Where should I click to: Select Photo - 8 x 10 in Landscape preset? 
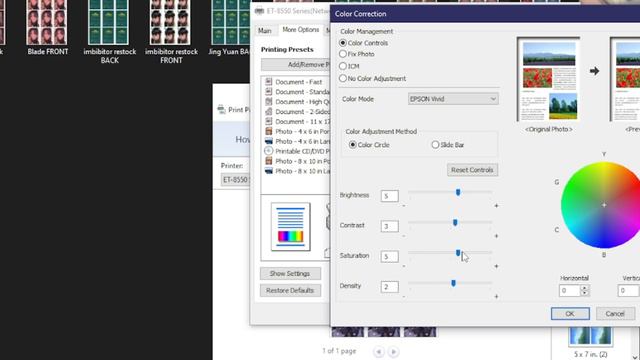pos(297,171)
